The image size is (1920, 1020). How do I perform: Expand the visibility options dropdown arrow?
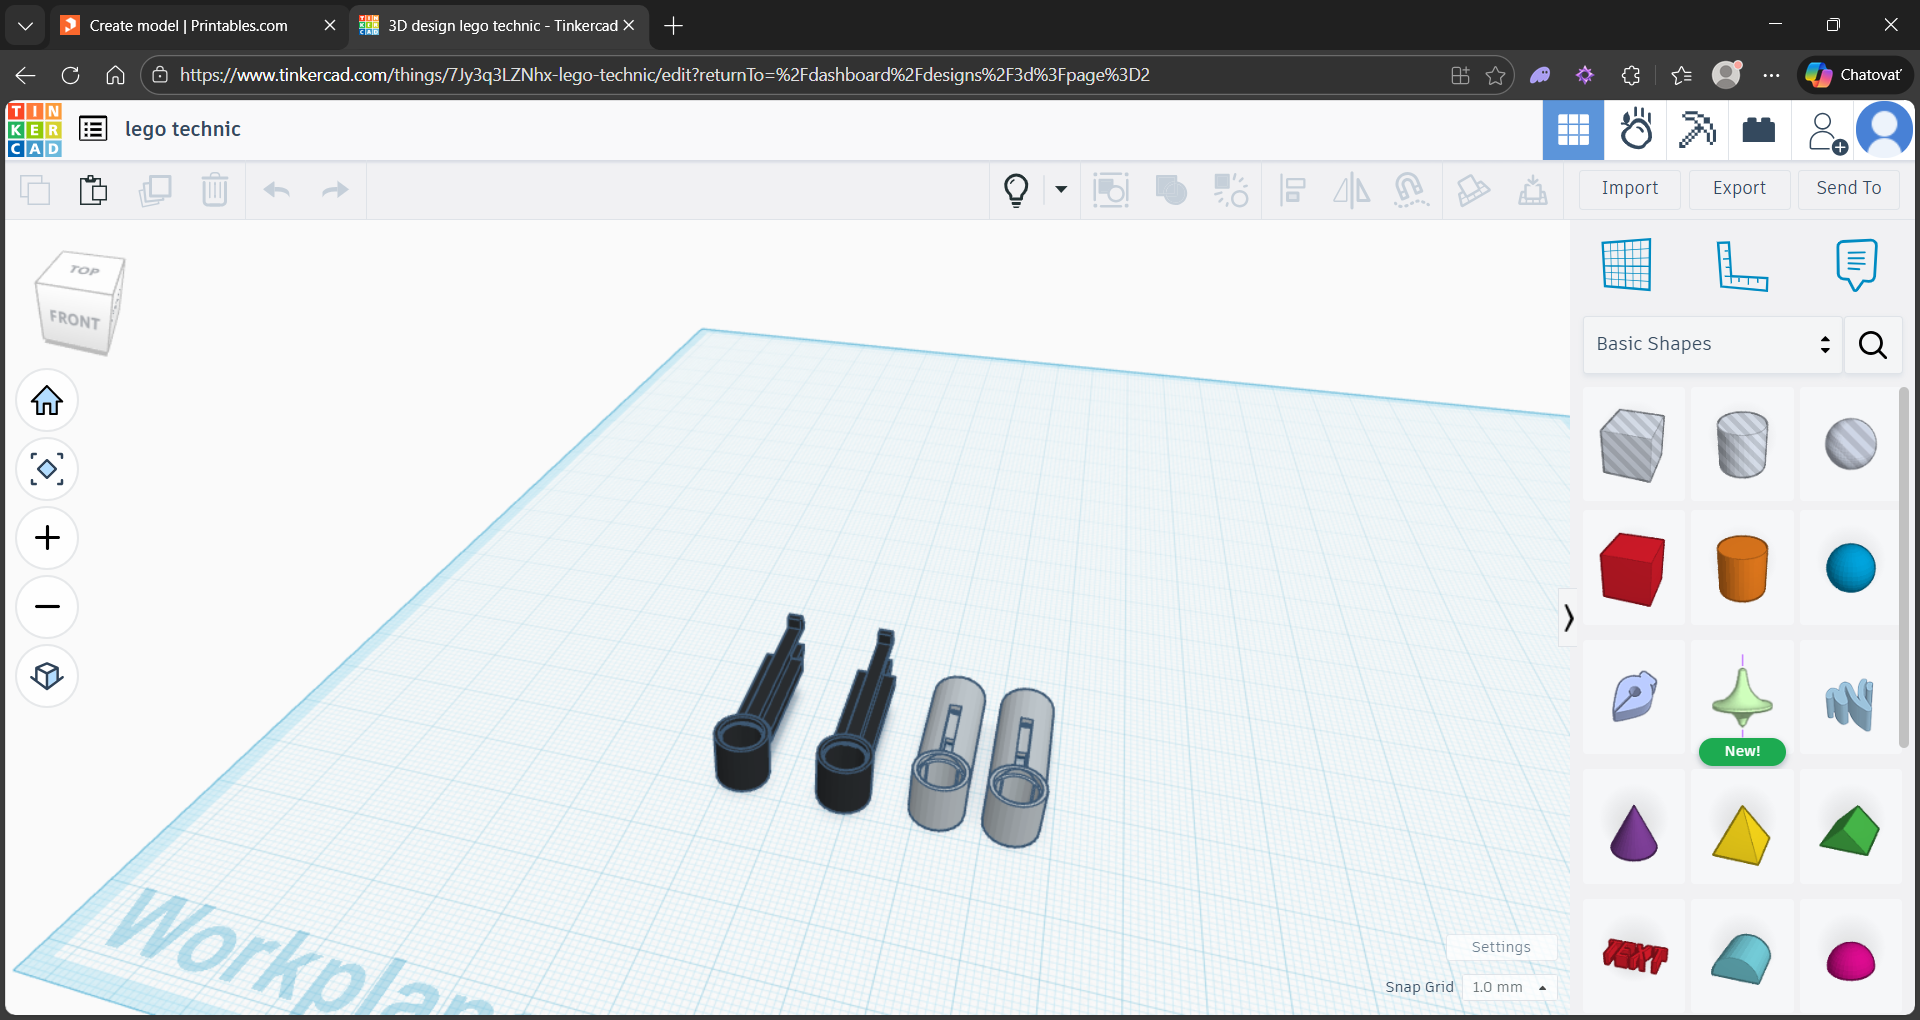pos(1061,189)
